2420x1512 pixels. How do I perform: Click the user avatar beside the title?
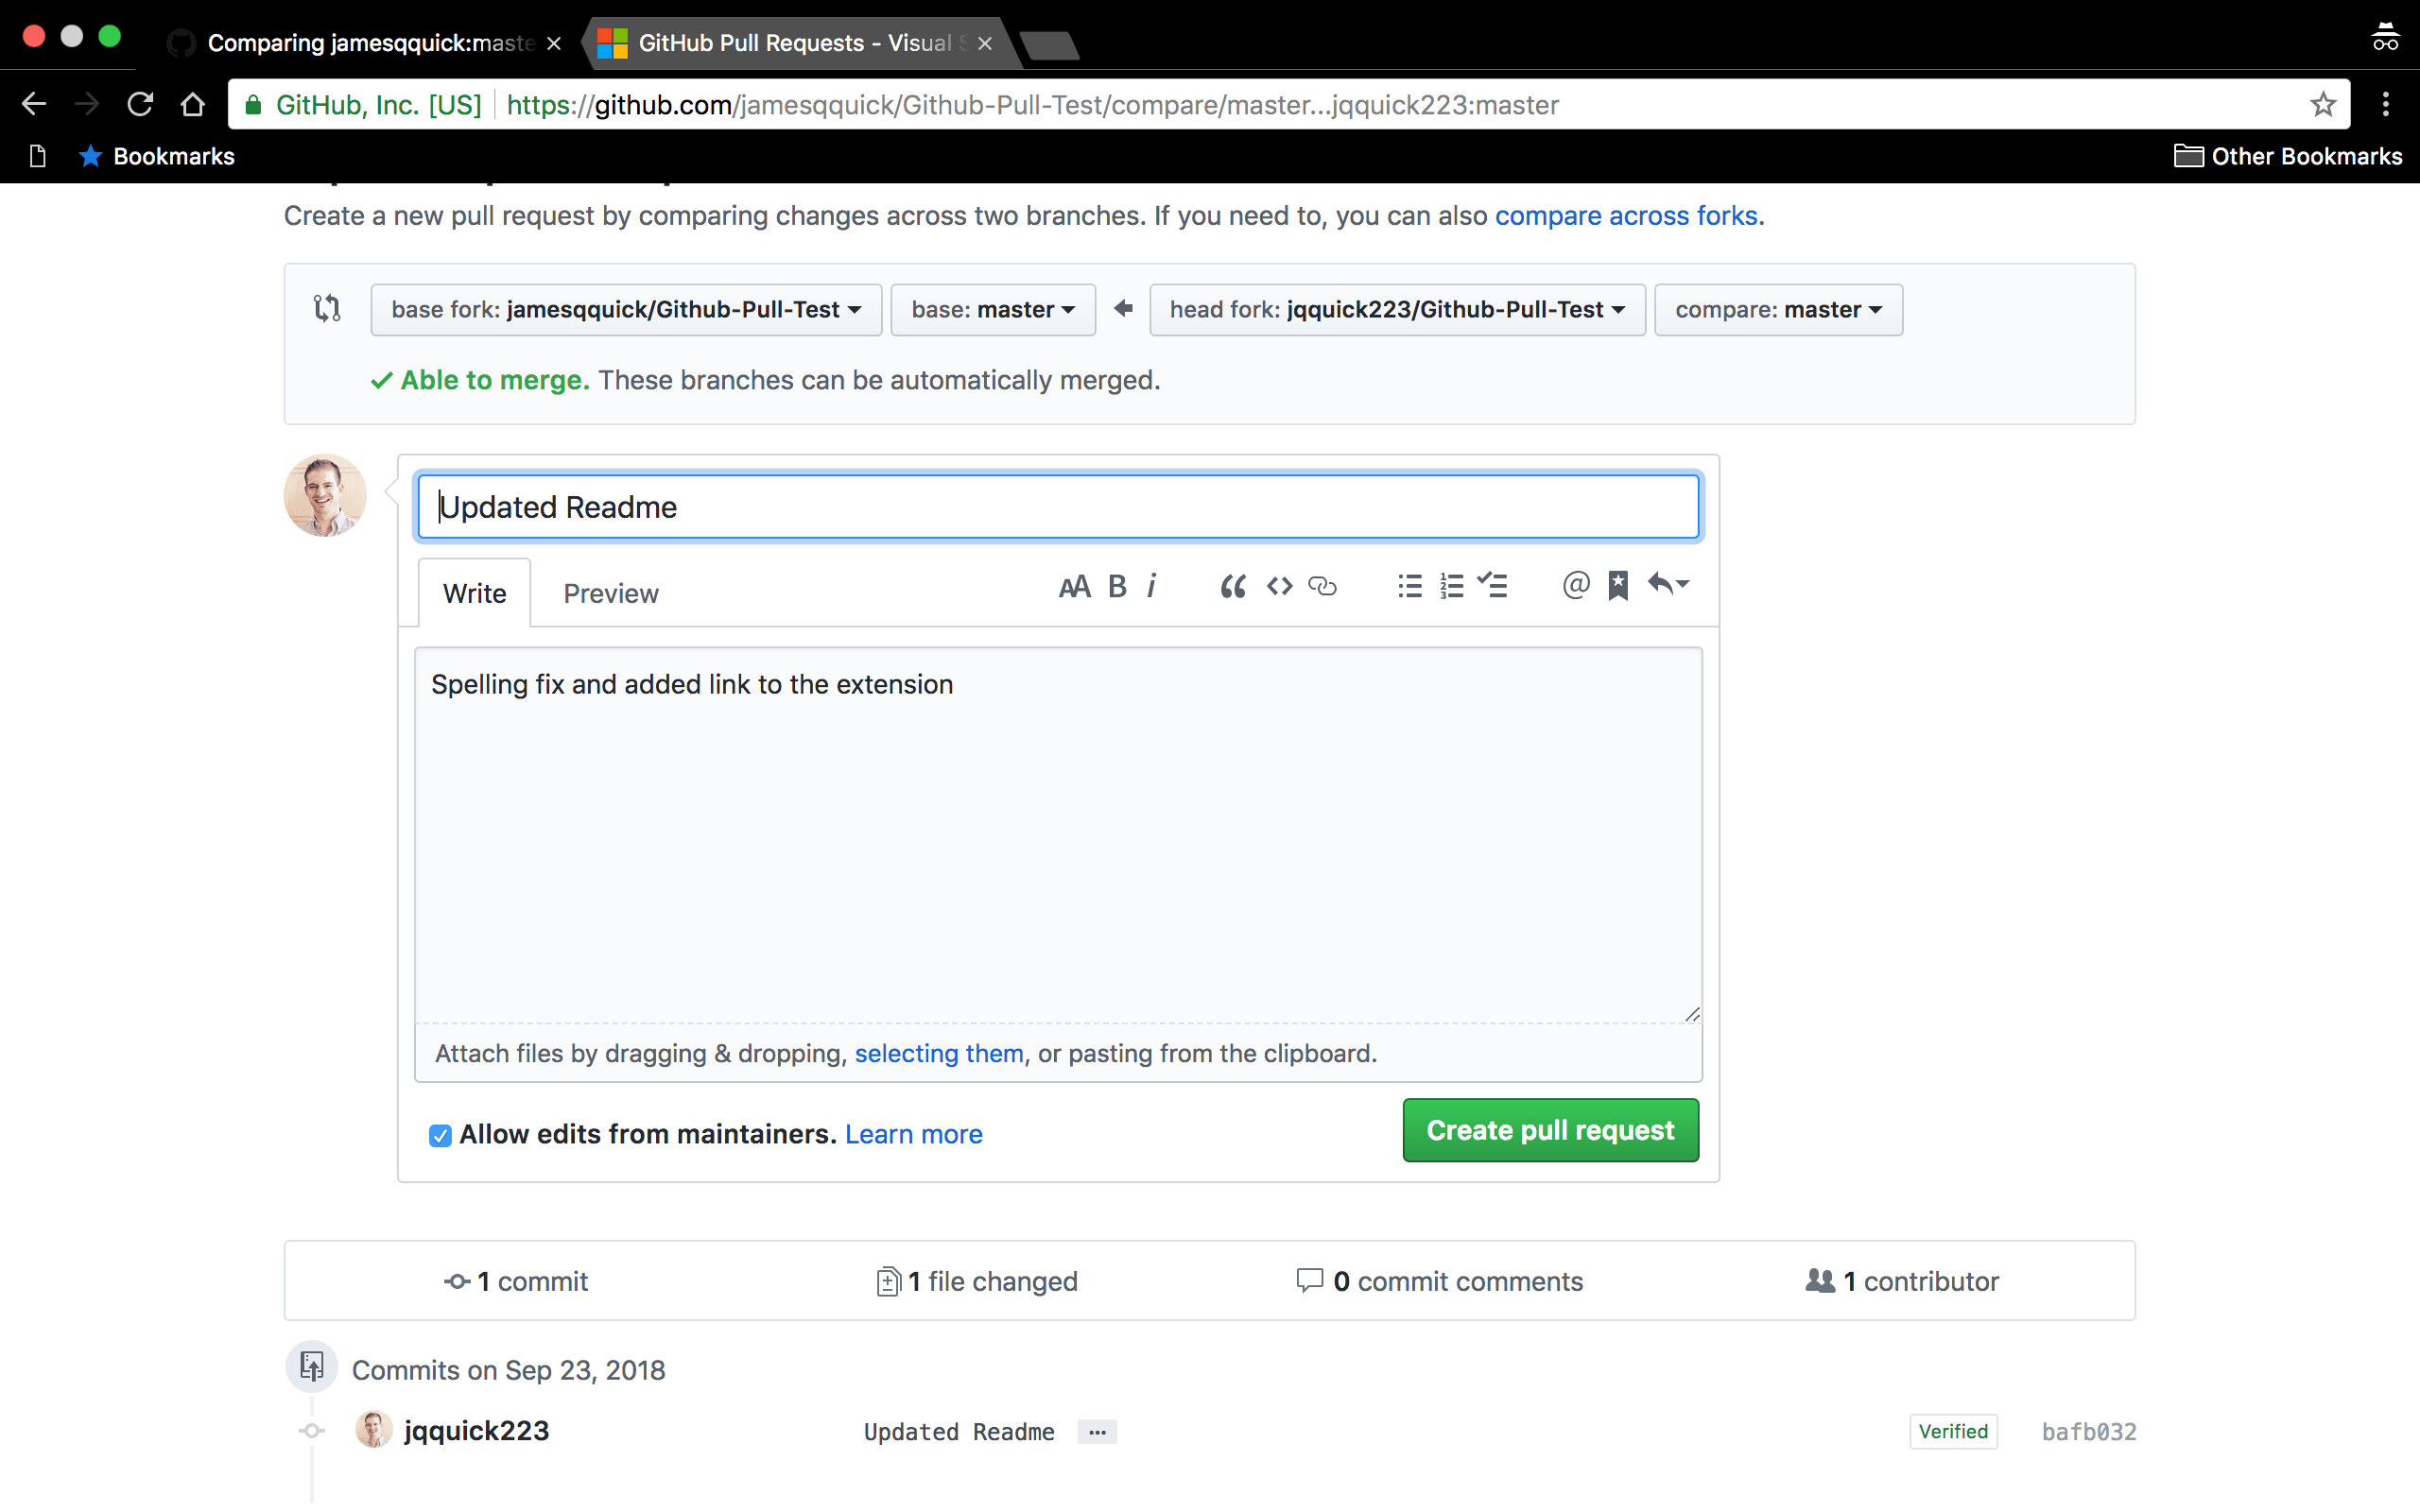click(x=325, y=496)
